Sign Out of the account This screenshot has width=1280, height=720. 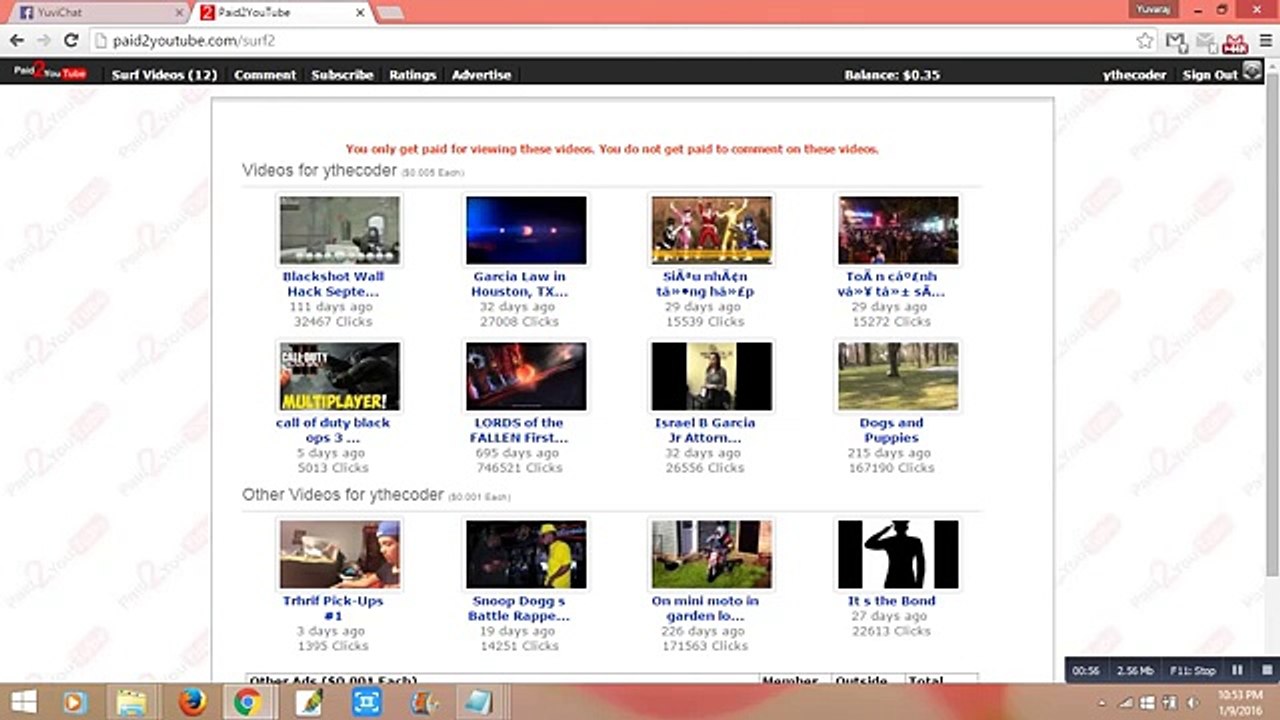click(x=1210, y=75)
